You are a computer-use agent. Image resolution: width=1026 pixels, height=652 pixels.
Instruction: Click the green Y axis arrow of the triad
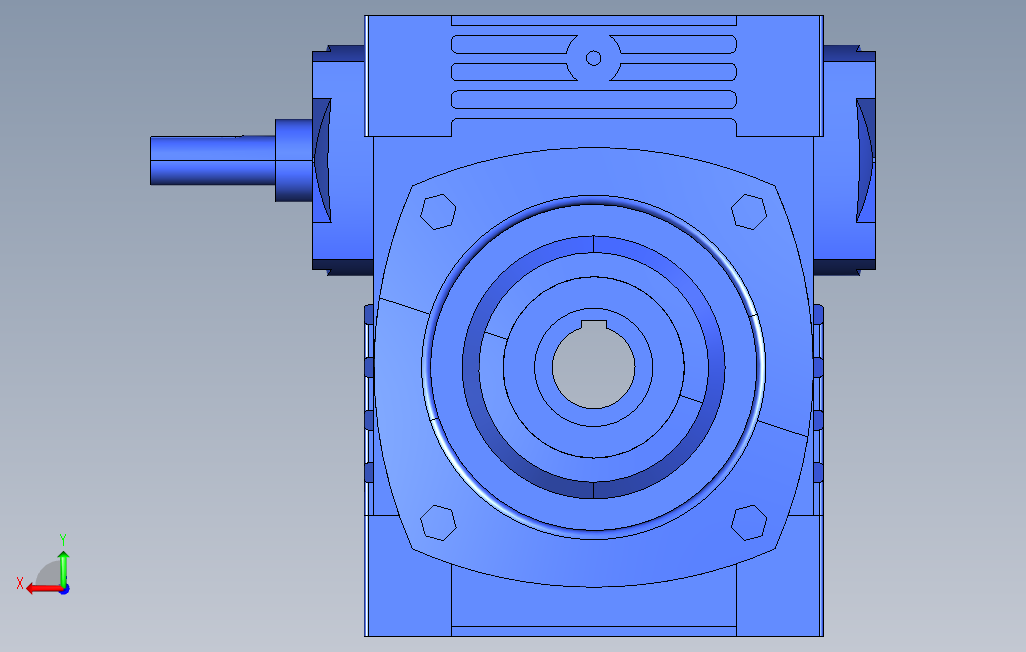(63, 568)
